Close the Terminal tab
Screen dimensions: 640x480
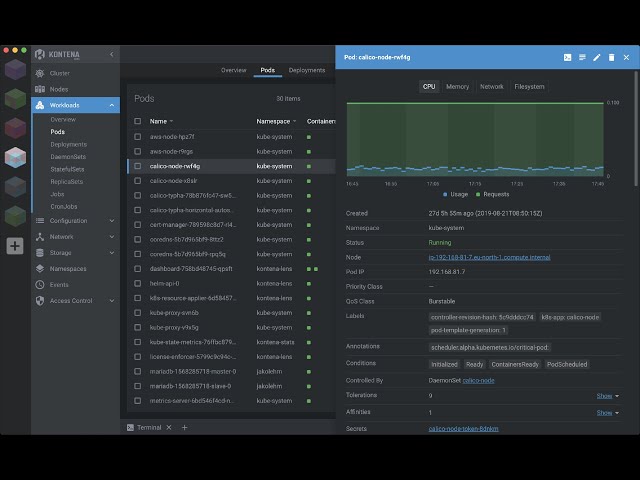169,427
